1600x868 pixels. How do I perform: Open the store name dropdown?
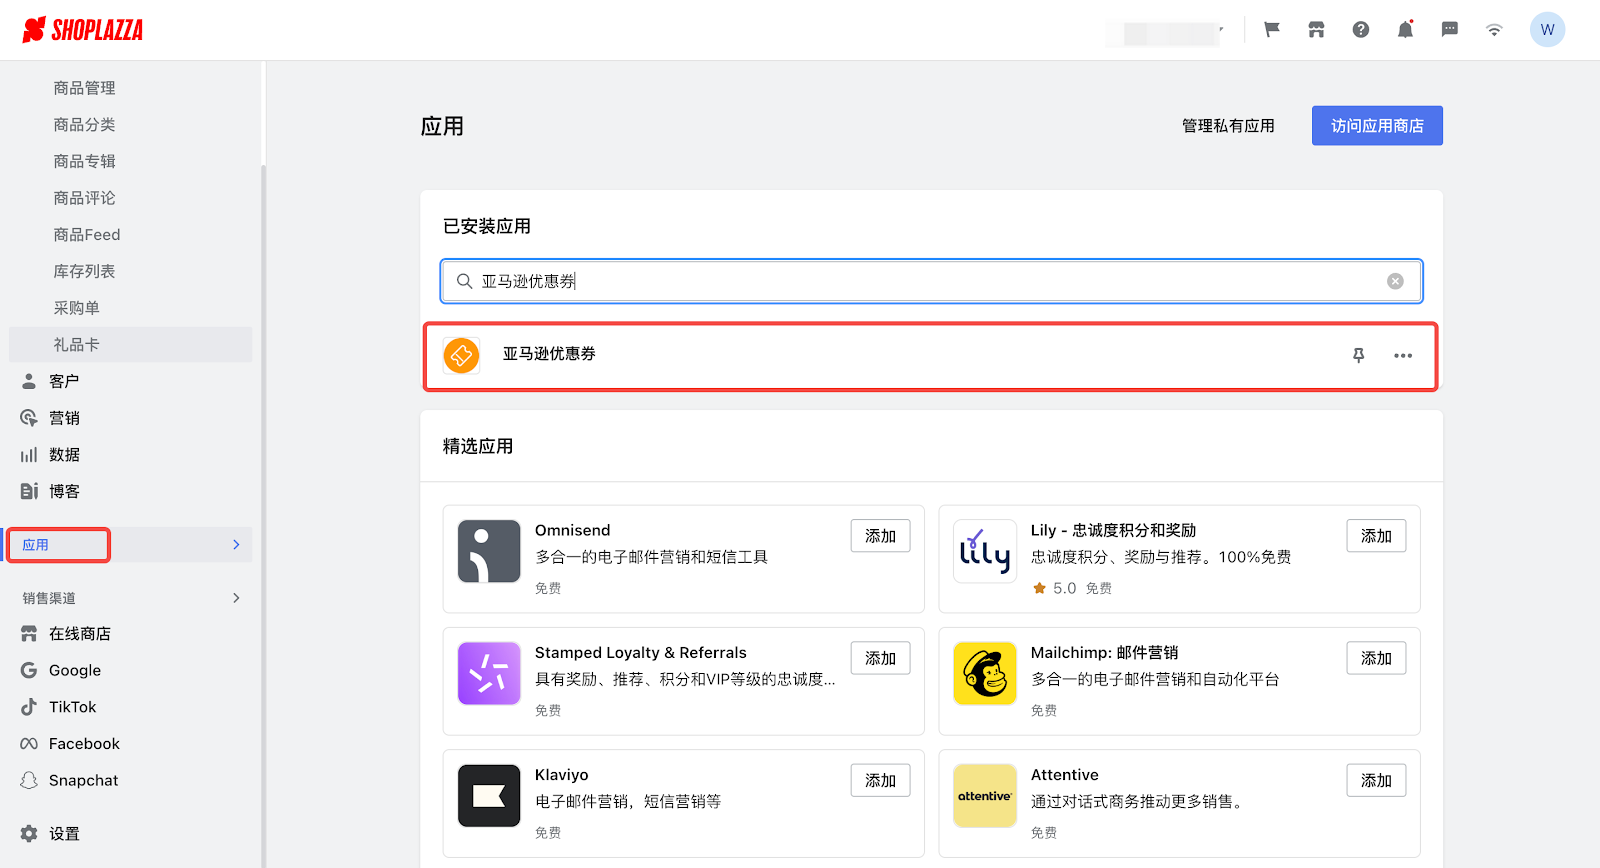tap(1165, 32)
